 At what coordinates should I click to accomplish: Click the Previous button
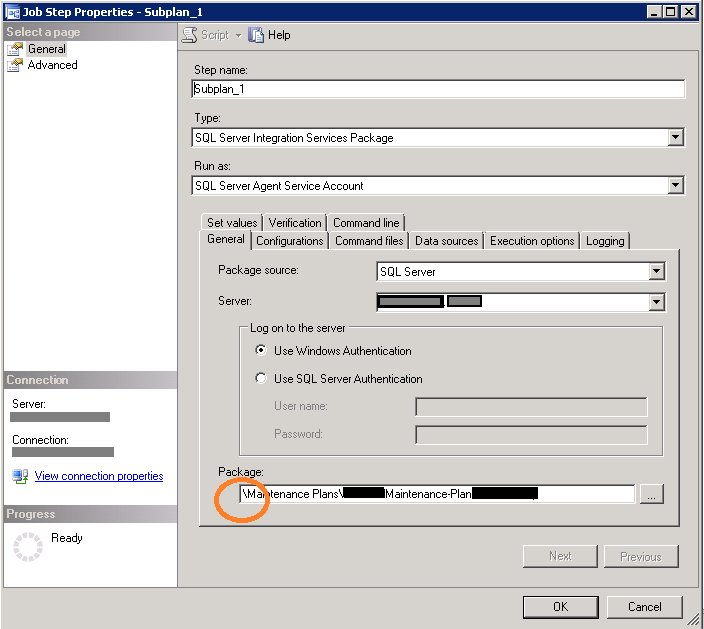[641, 556]
